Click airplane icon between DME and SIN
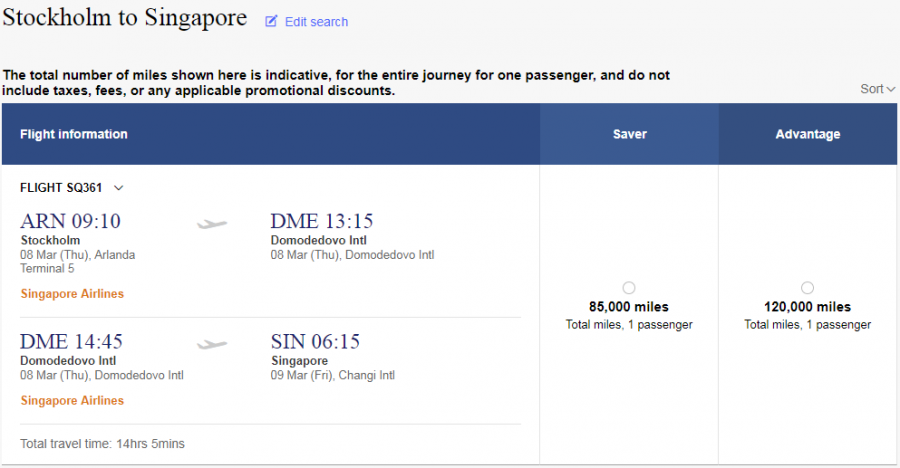This screenshot has height=468, width=900. coord(212,344)
